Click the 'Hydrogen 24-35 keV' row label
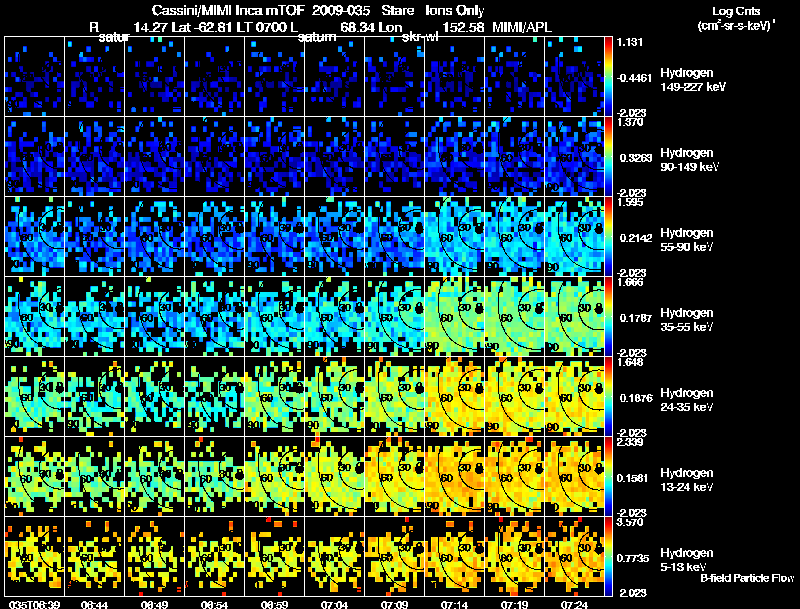 click(687, 400)
